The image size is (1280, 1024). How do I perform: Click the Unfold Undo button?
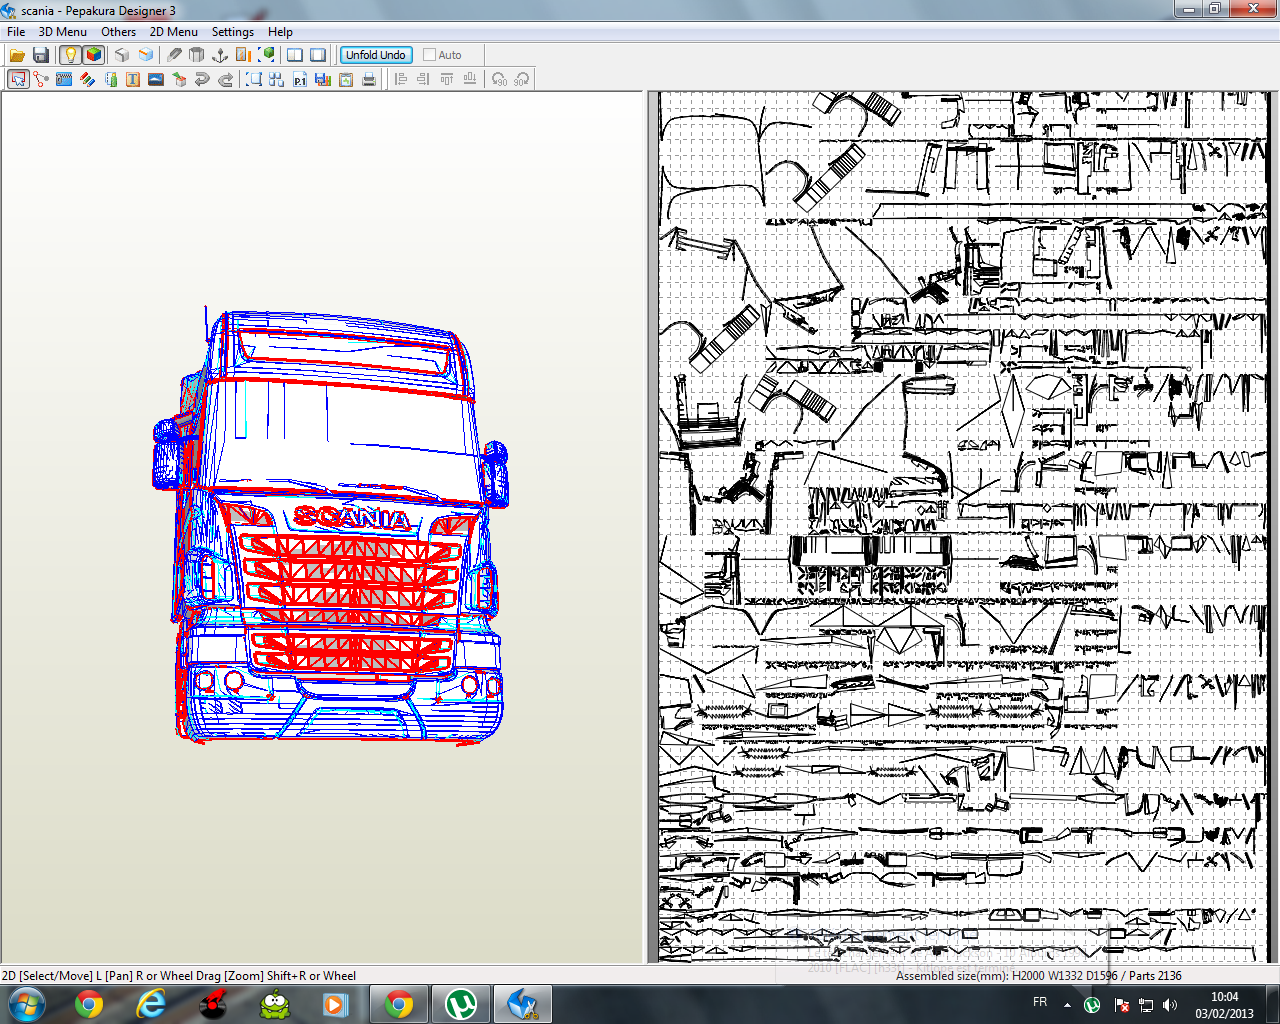coord(376,55)
